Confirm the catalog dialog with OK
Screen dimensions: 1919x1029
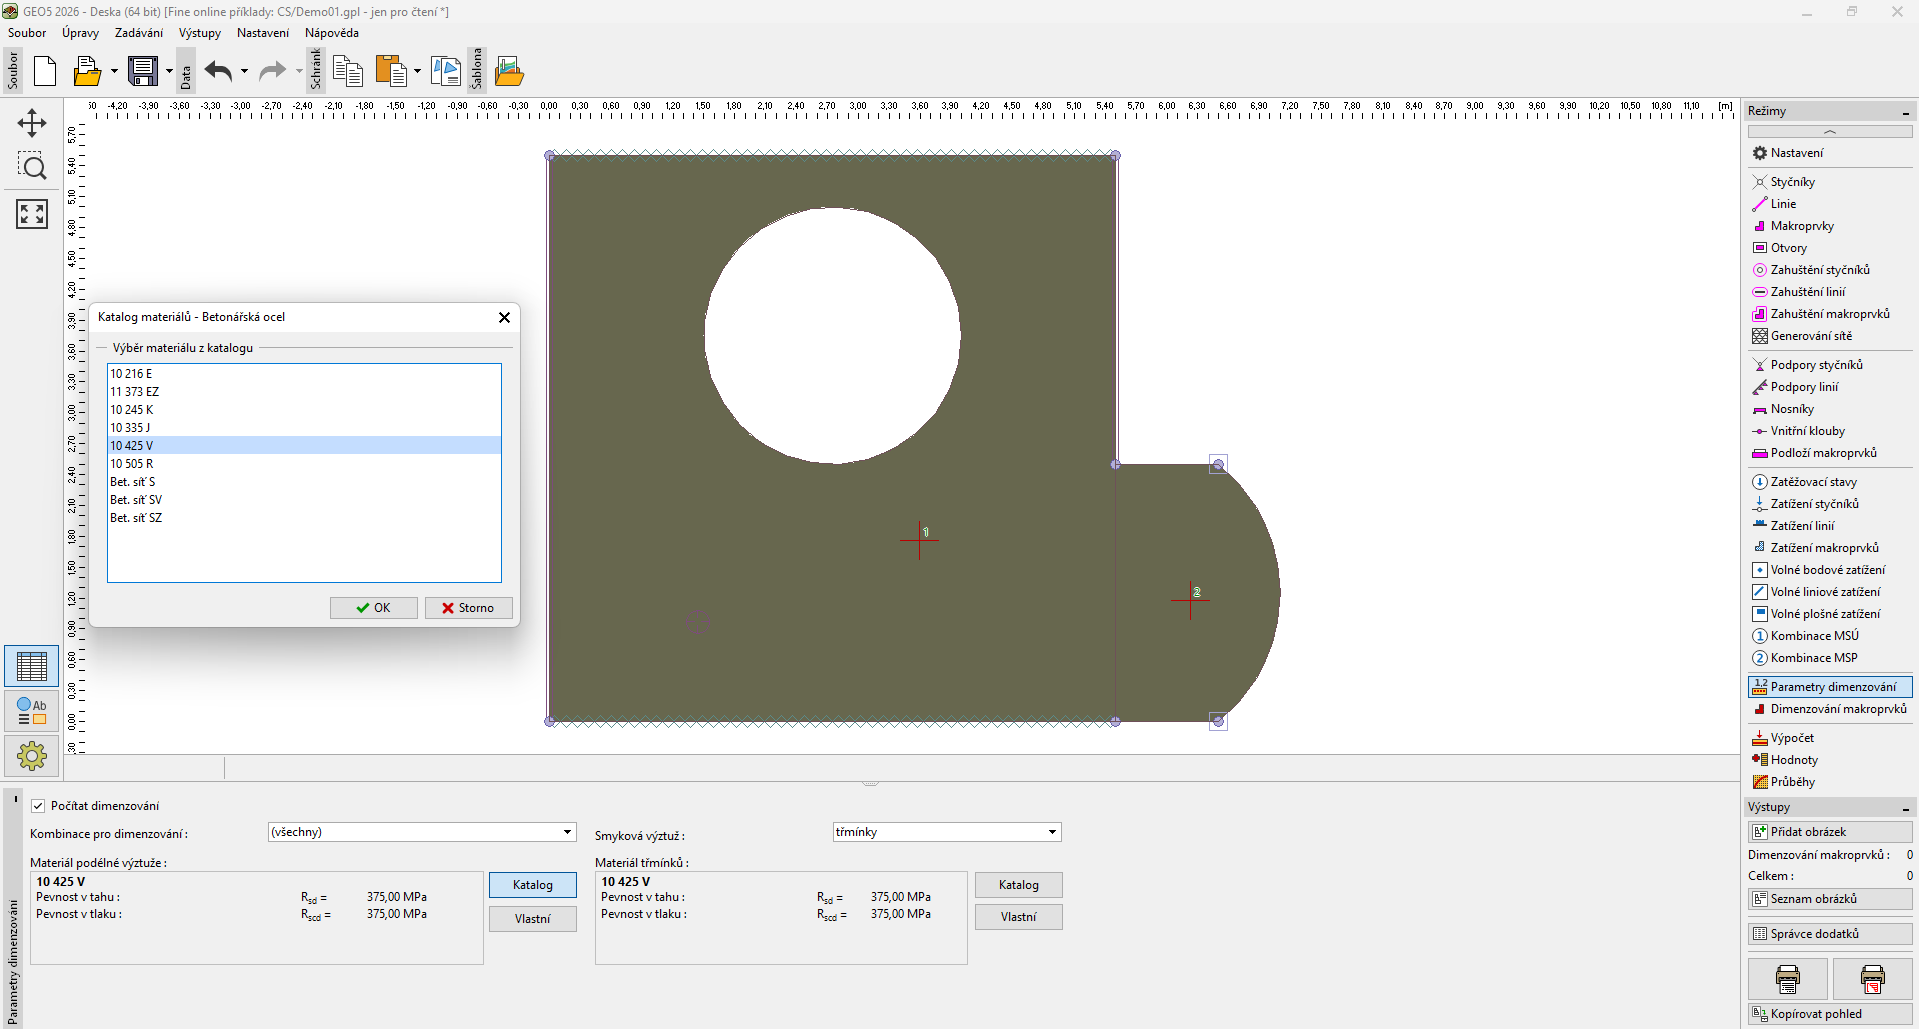pos(373,608)
